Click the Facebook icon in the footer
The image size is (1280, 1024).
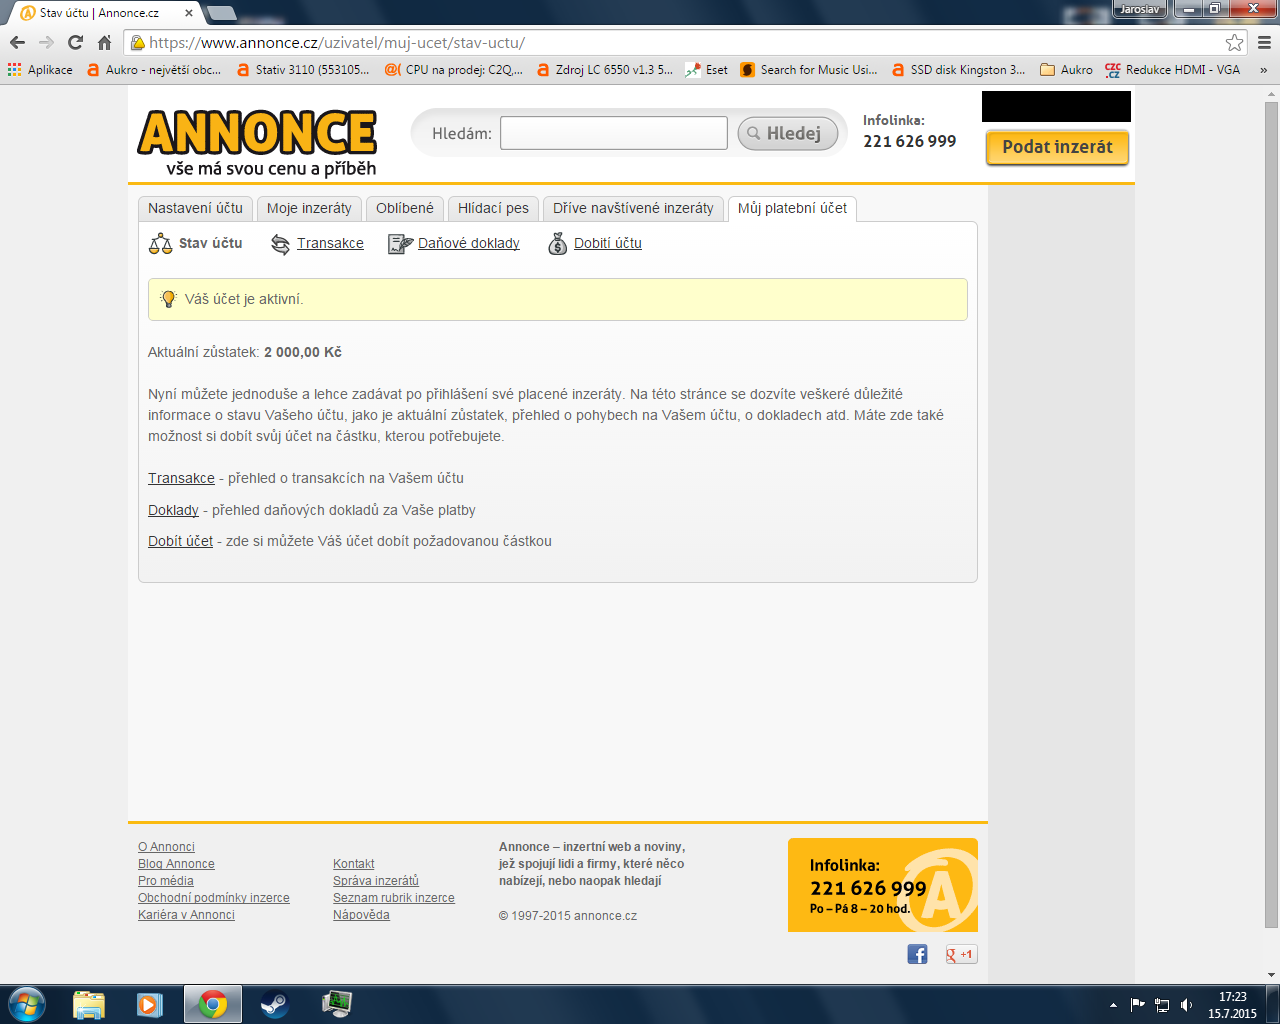[917, 954]
